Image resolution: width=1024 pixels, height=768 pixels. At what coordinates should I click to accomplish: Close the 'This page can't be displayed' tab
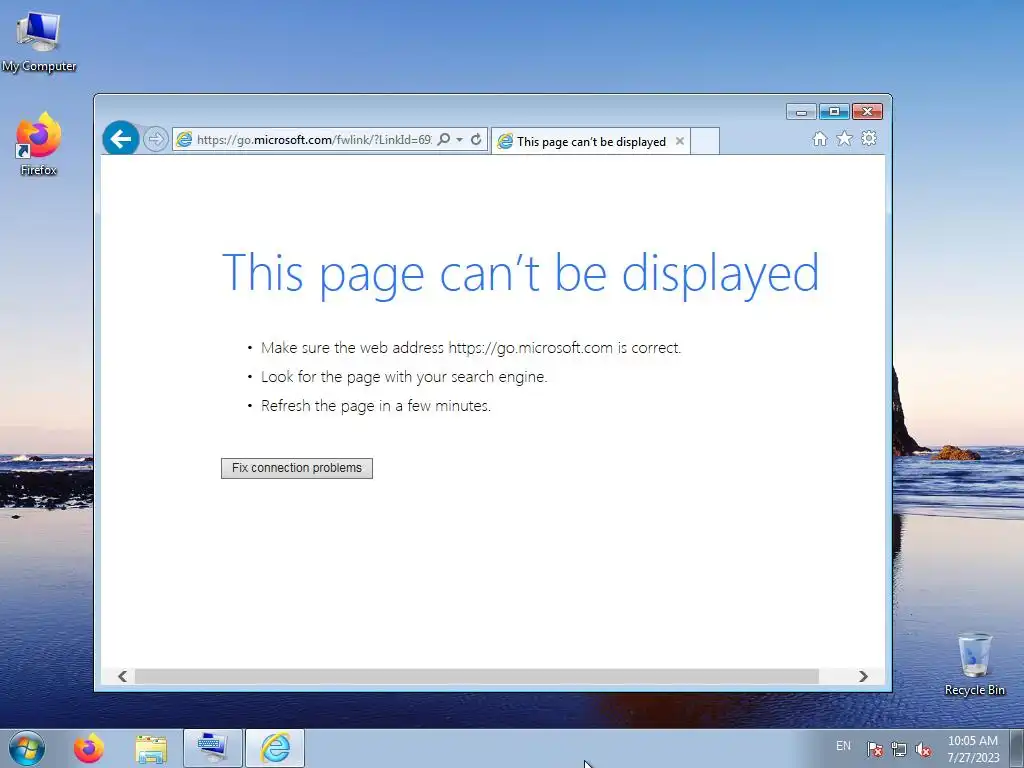680,141
